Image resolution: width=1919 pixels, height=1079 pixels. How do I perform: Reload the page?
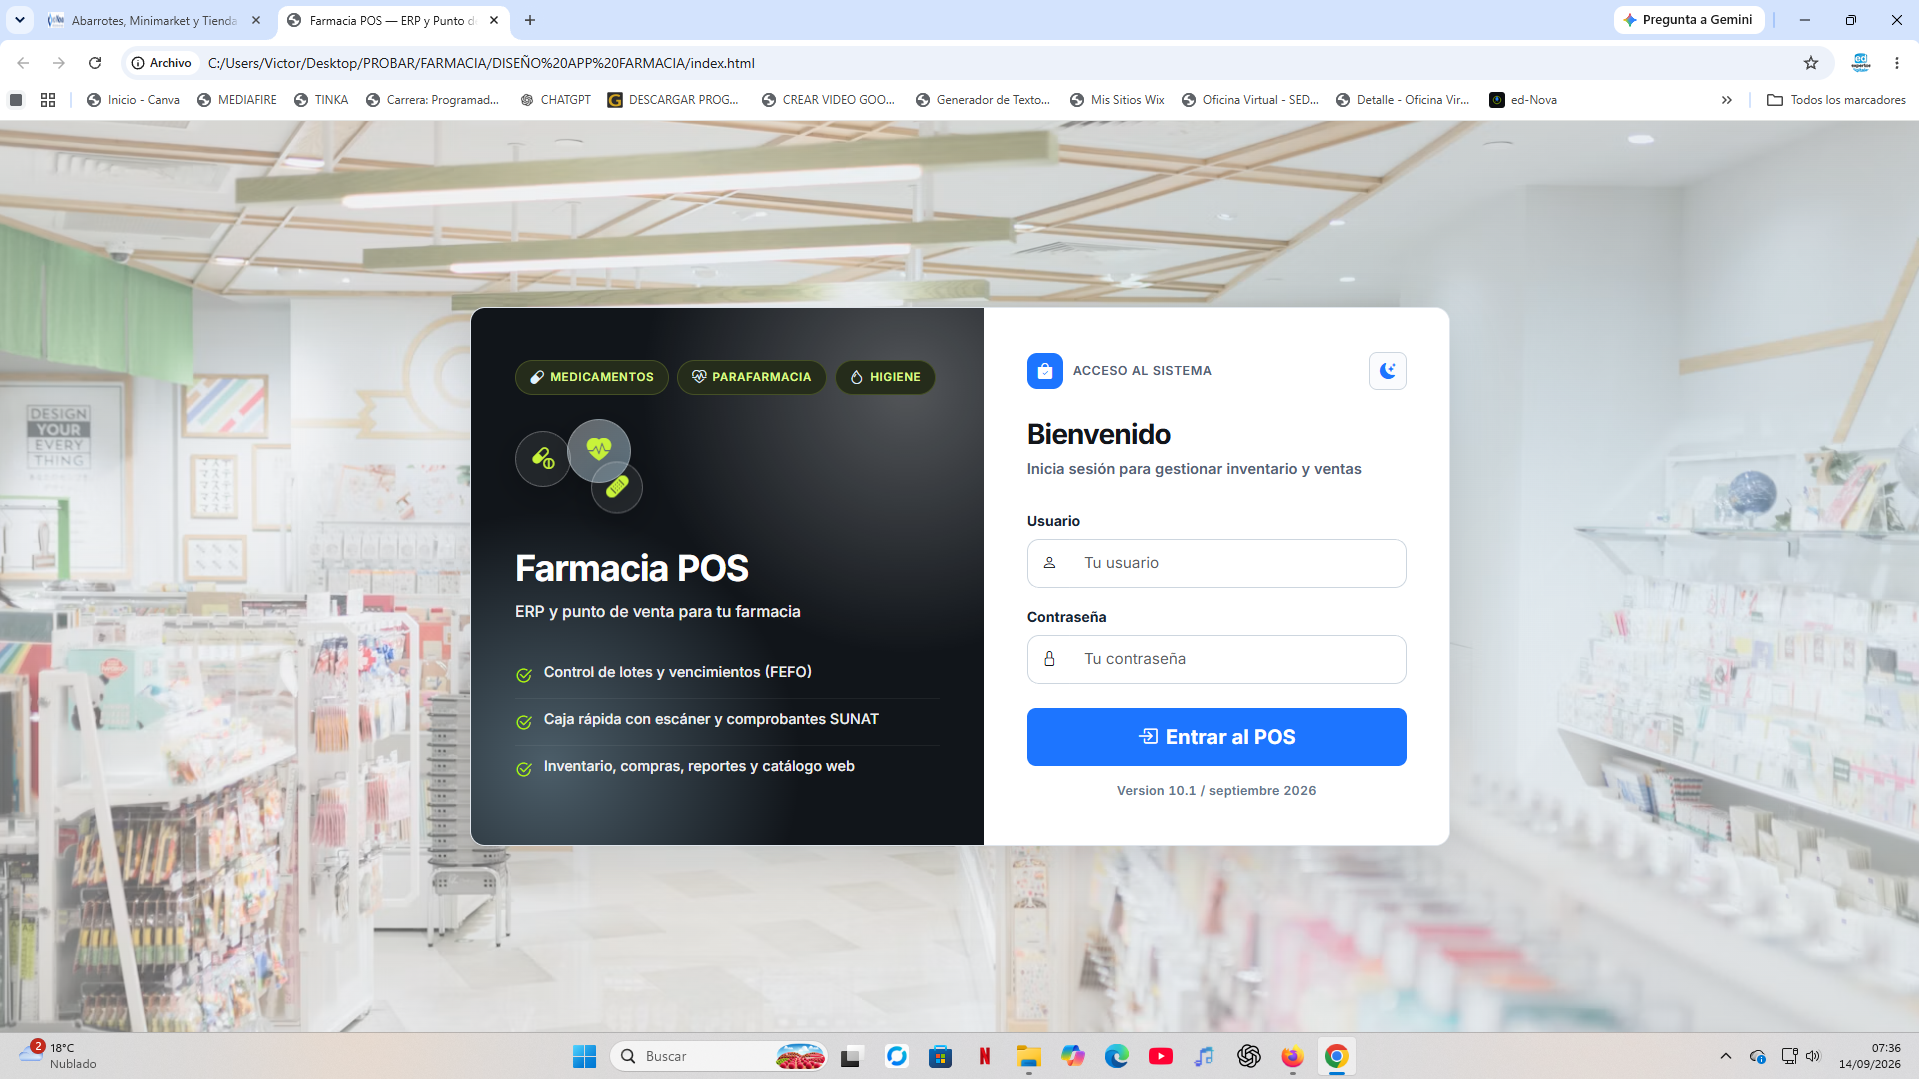95,63
